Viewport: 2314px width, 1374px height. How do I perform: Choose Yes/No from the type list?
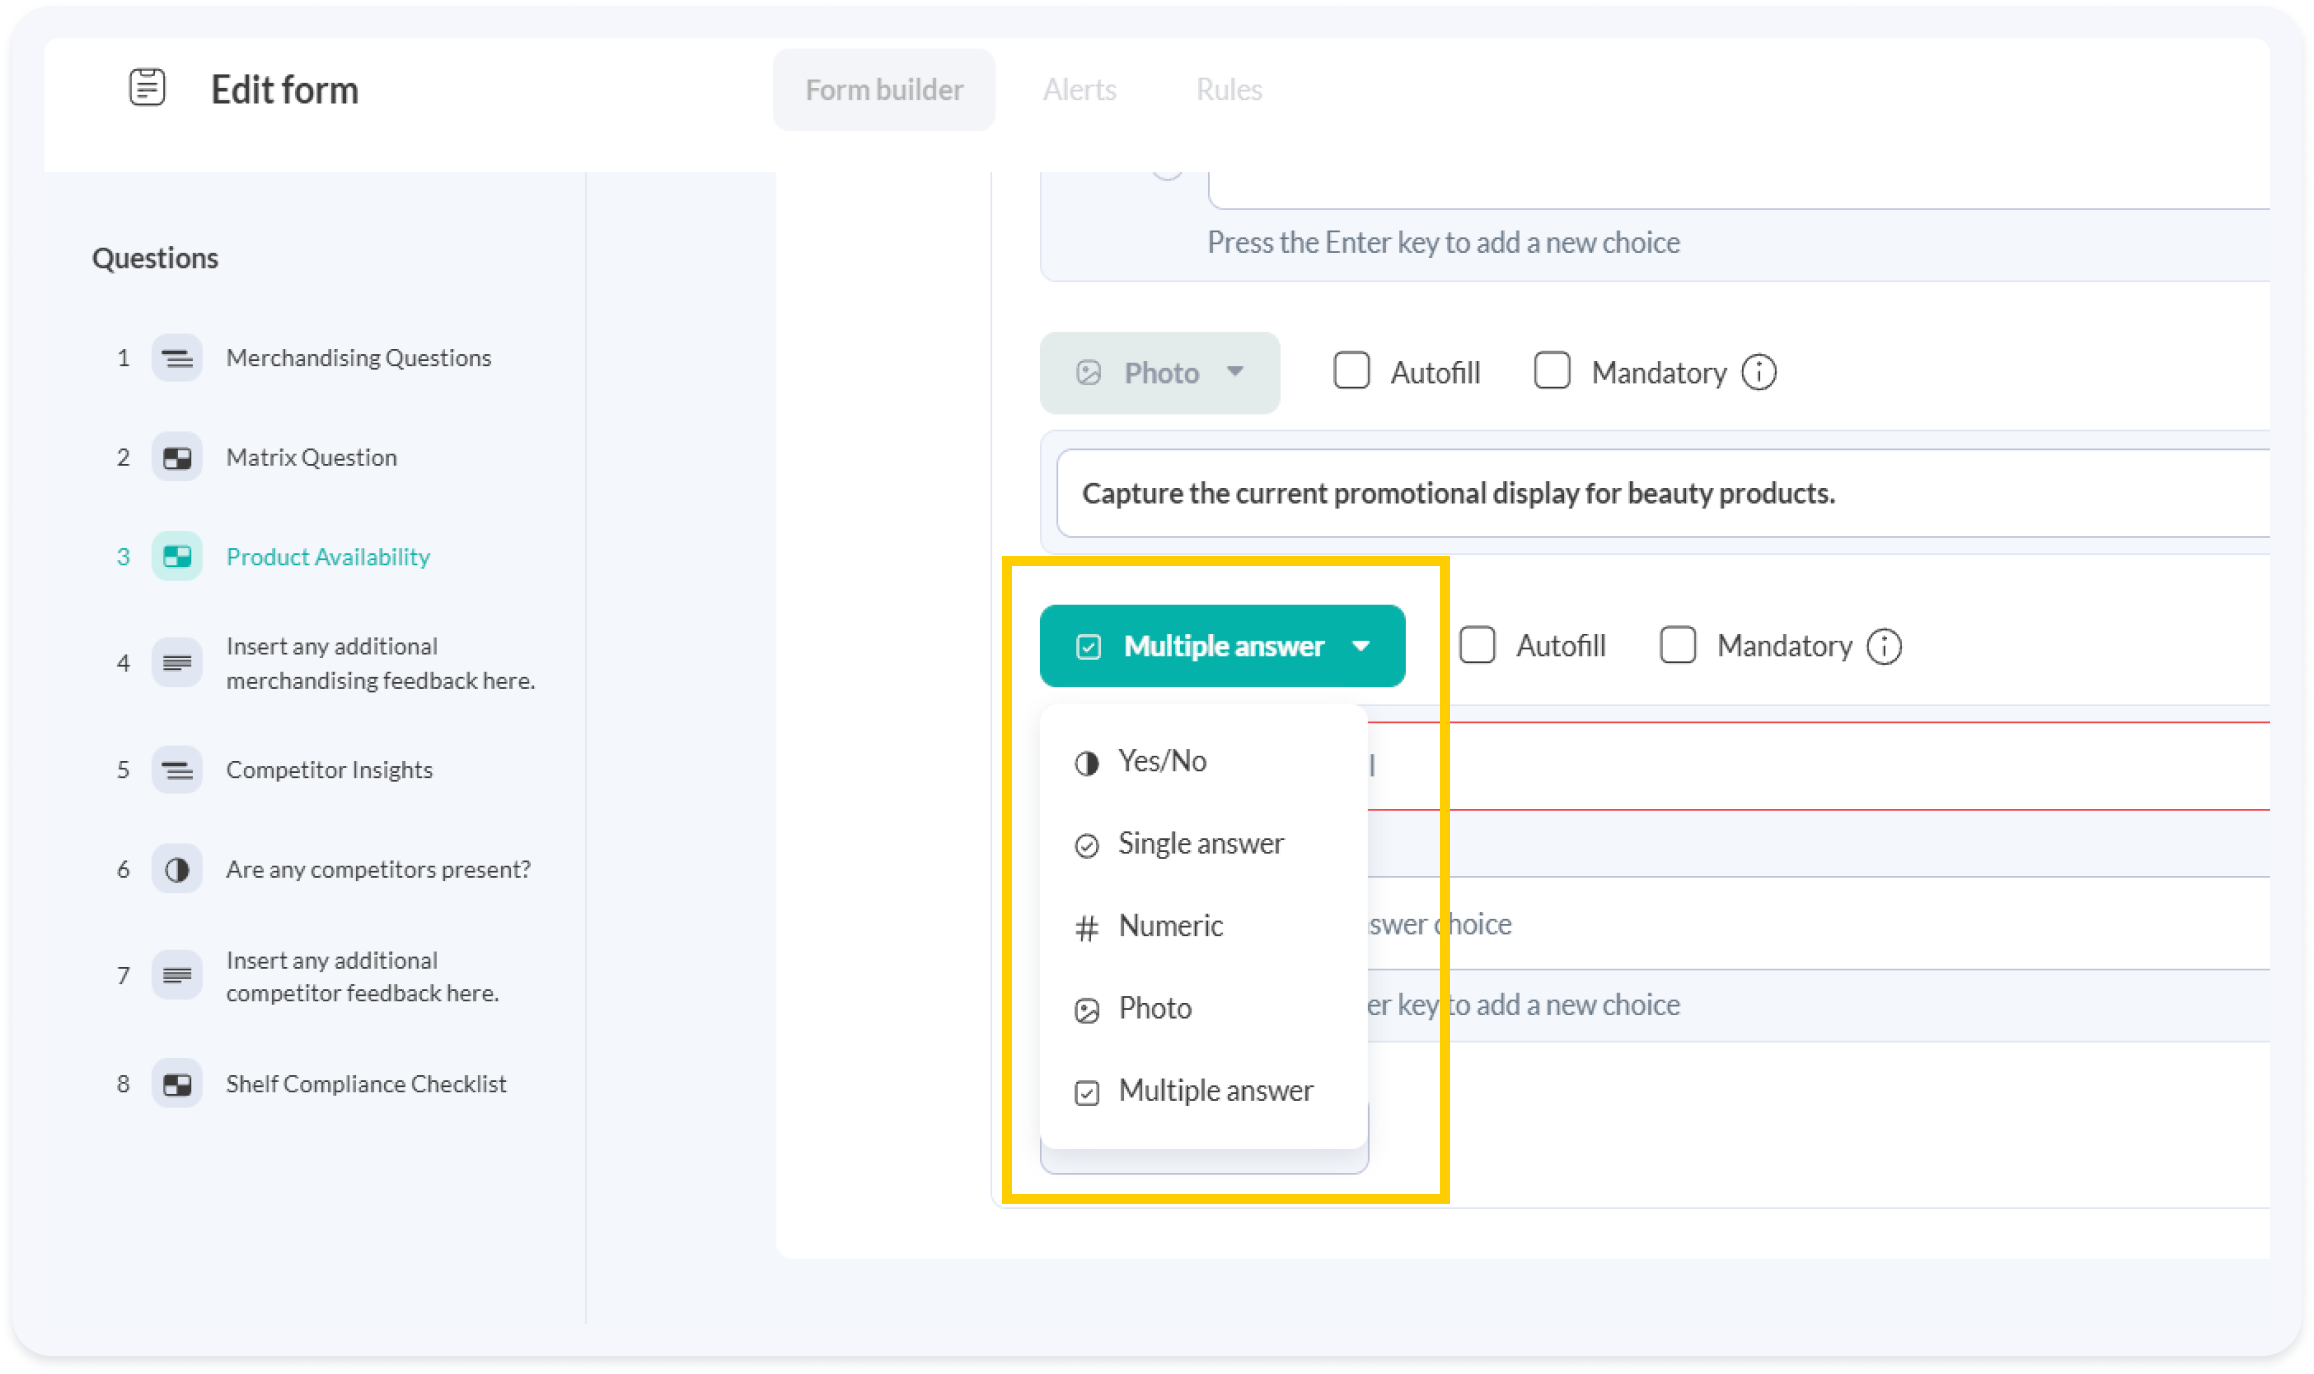click(x=1162, y=761)
